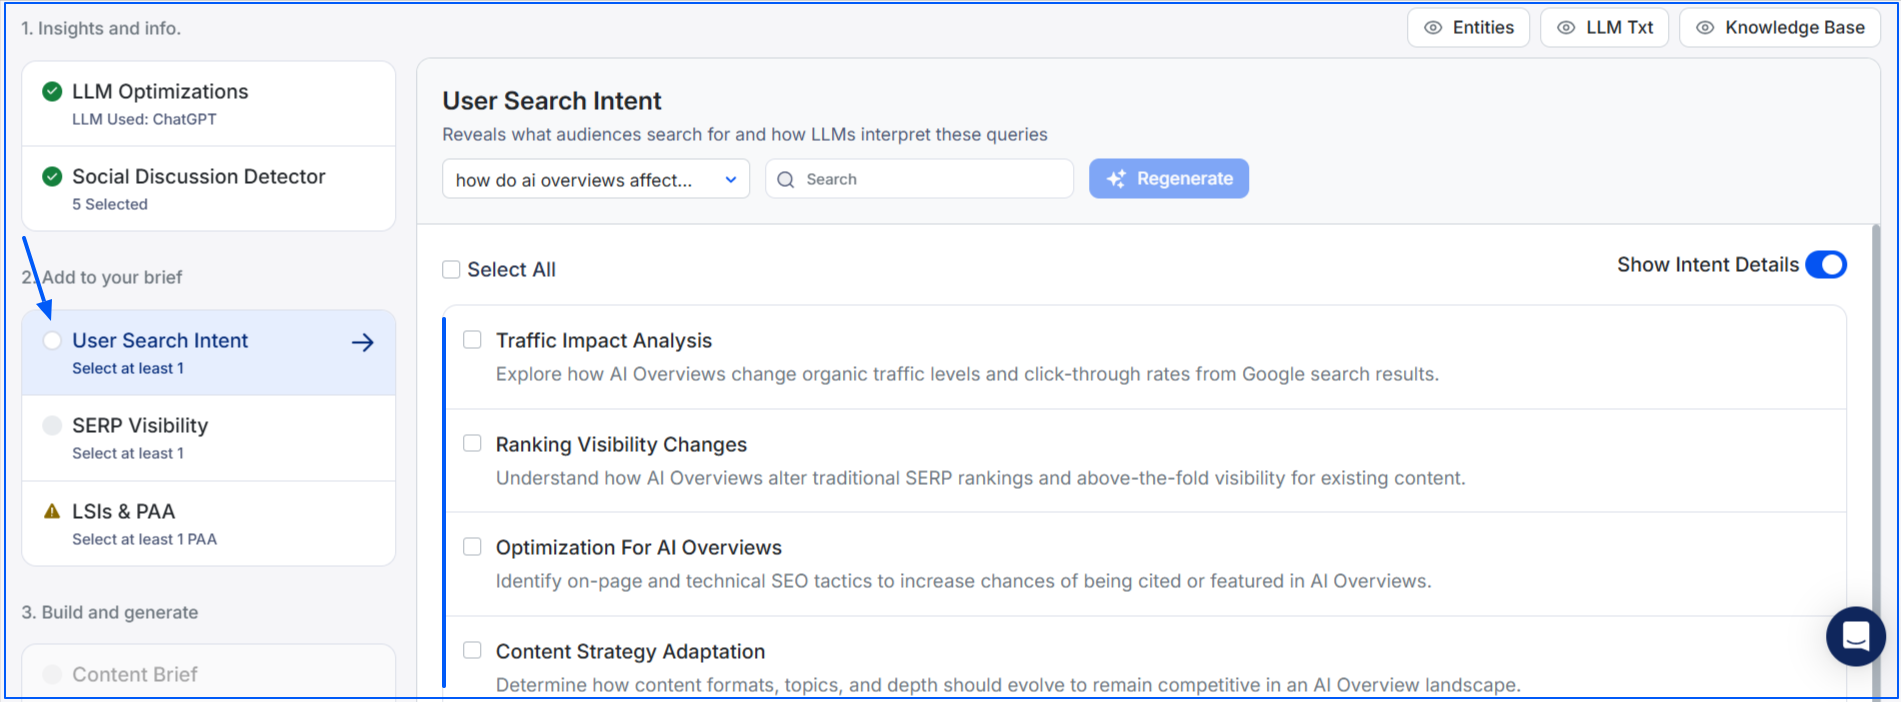Click the intent list vertical scrollbar

1875,460
